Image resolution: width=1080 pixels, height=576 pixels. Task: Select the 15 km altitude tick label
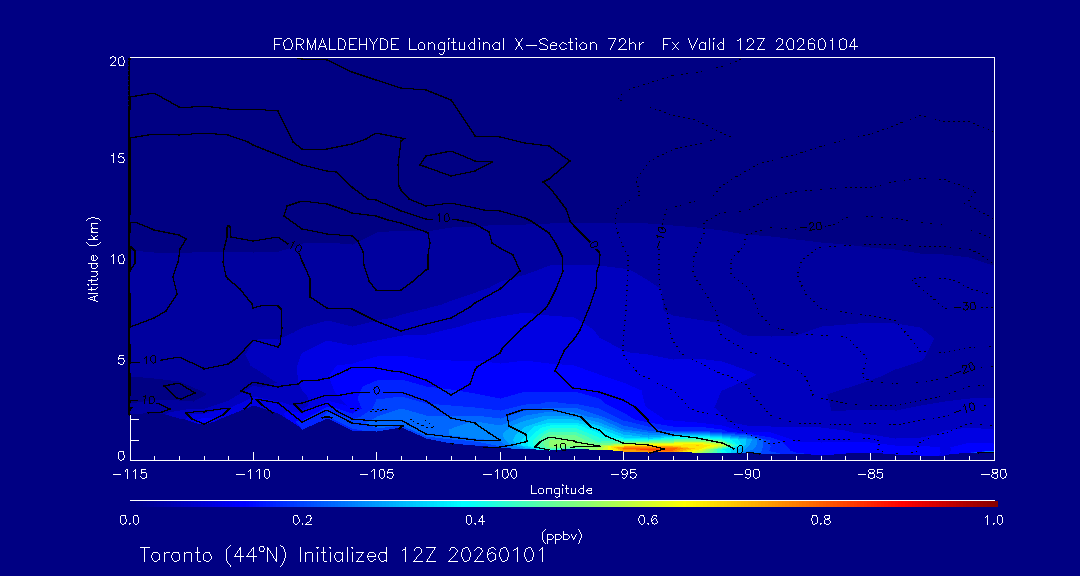pos(116,160)
